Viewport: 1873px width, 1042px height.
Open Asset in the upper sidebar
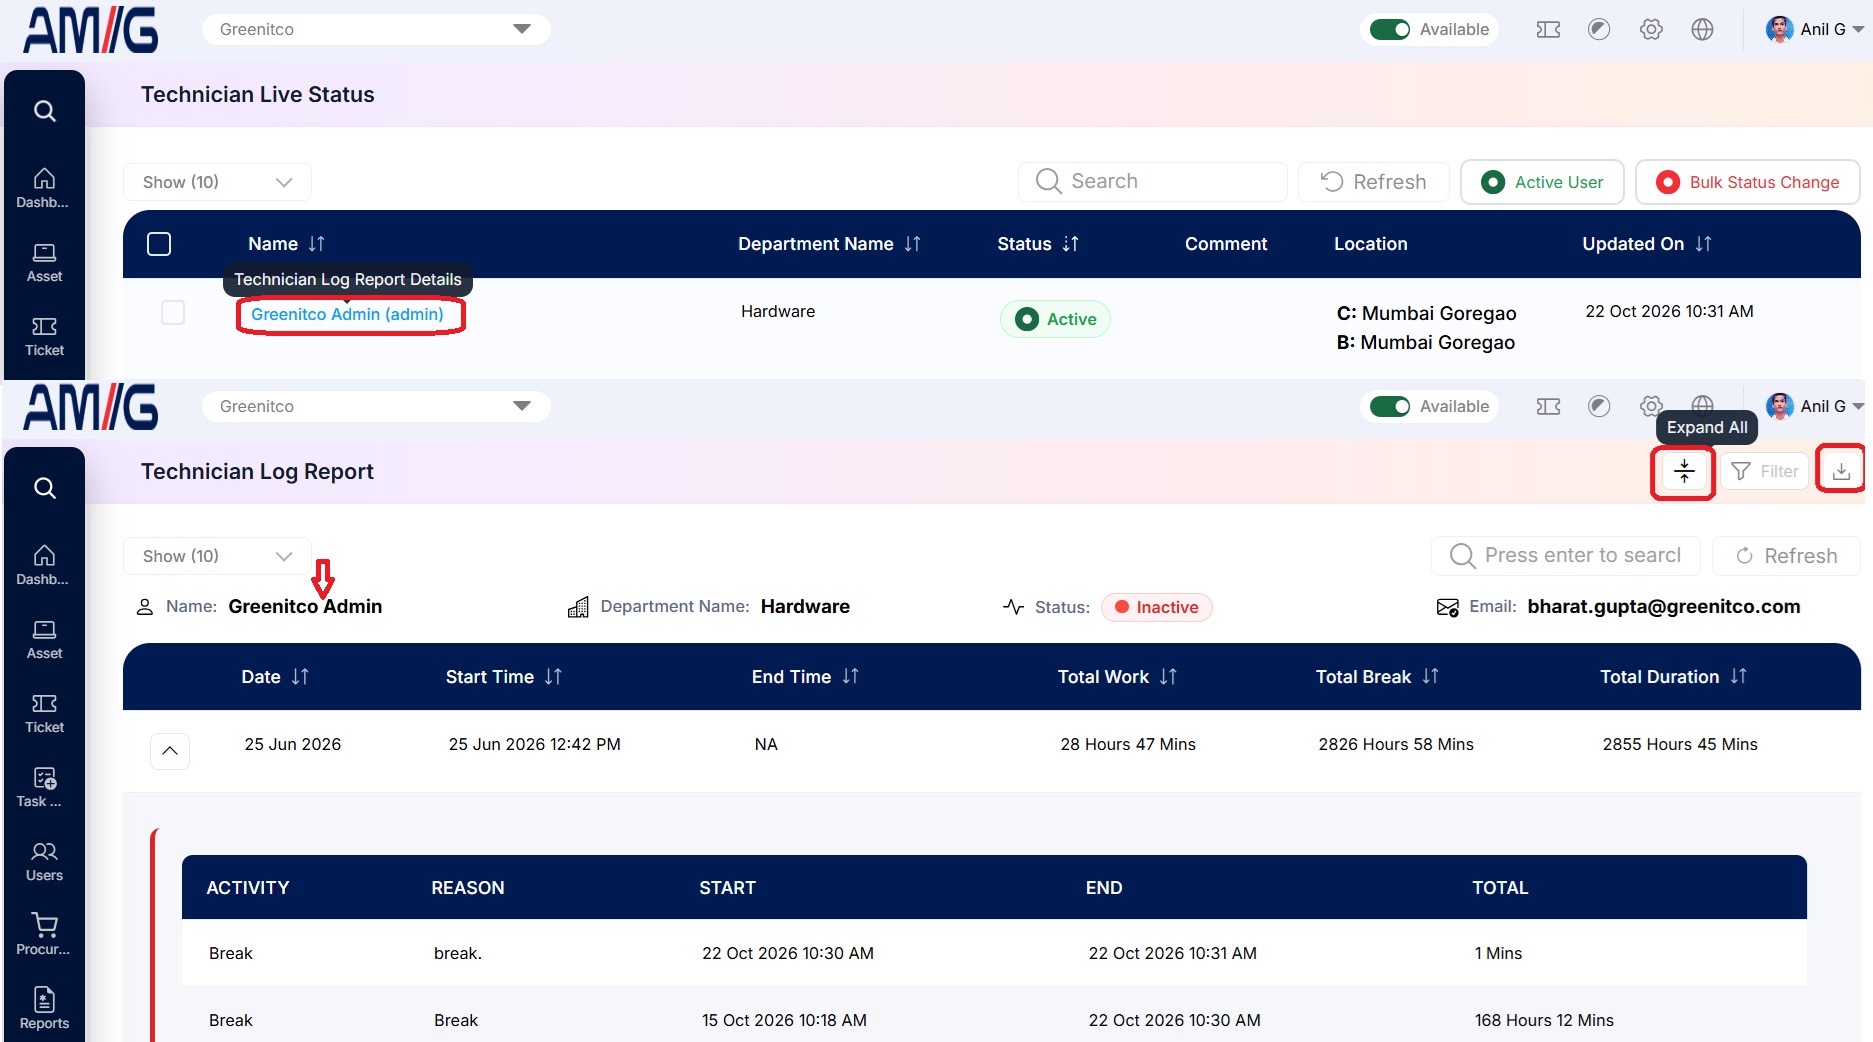pos(44,263)
